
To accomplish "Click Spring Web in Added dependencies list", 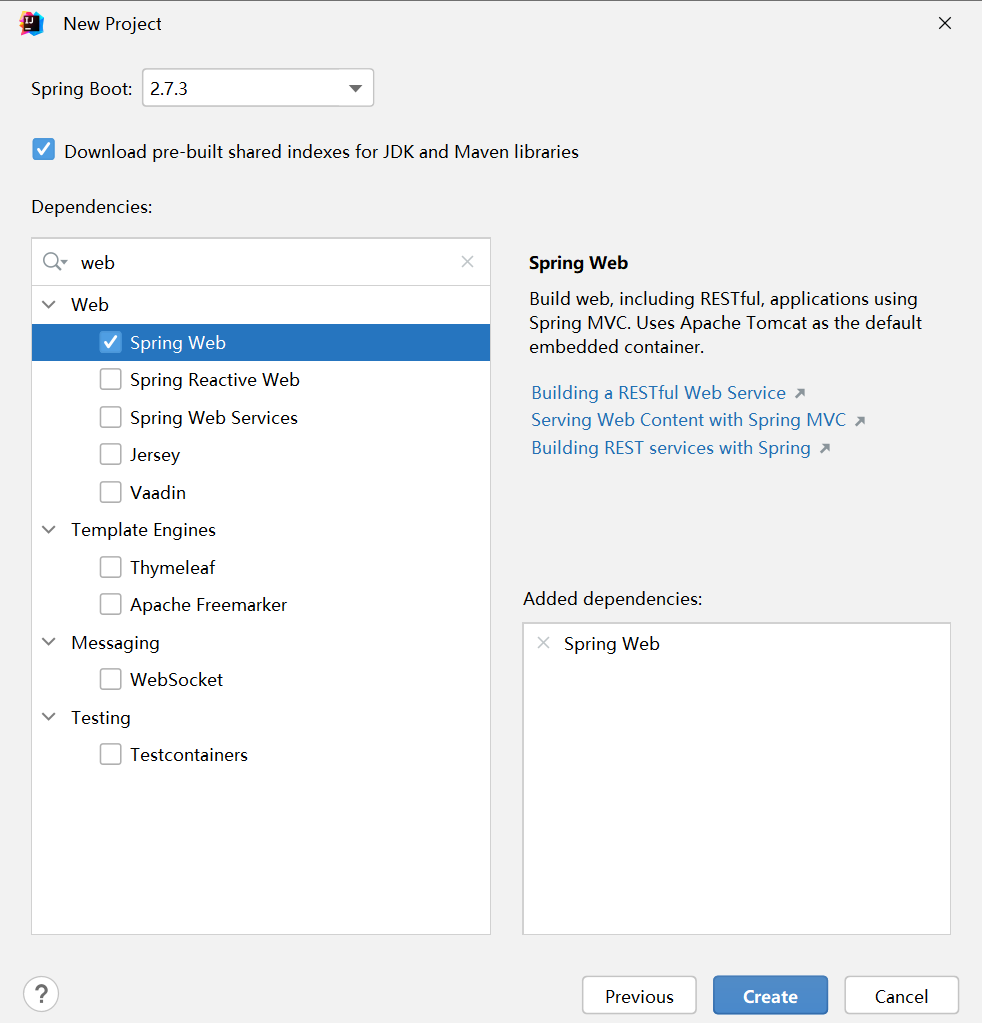I will (x=611, y=644).
